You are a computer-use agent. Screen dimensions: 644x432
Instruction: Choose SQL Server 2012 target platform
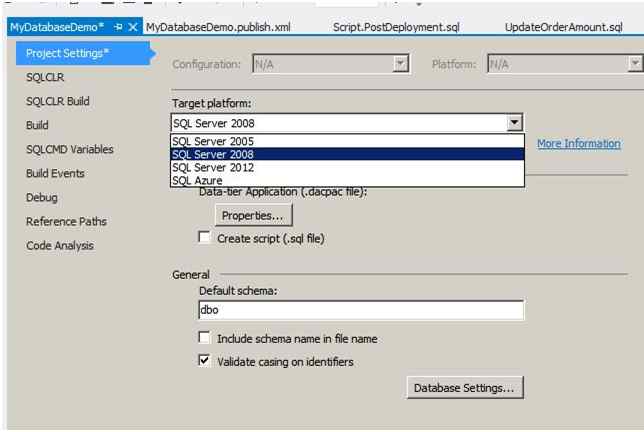[x=347, y=168]
